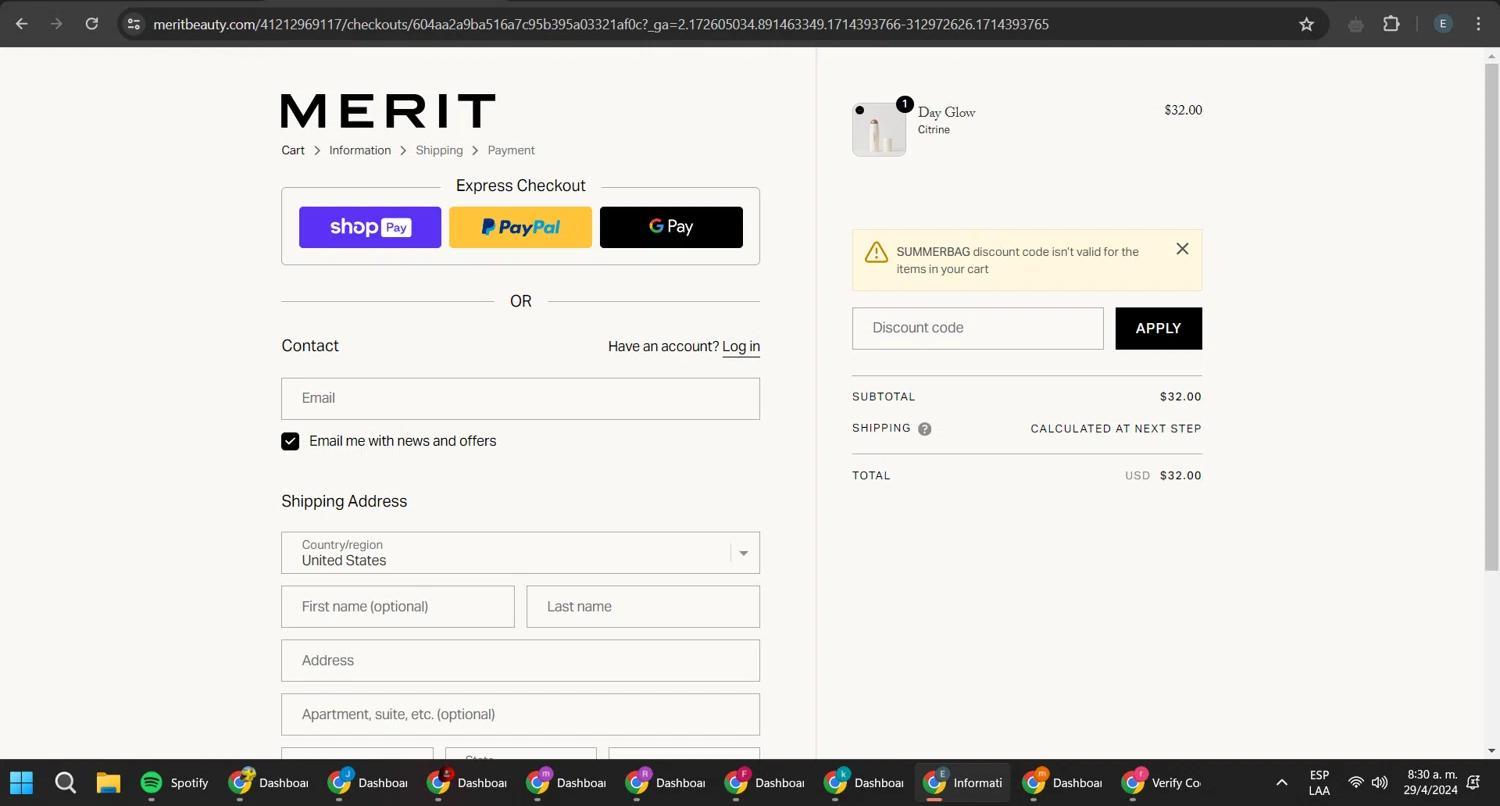Click the MERIT logo

click(388, 111)
